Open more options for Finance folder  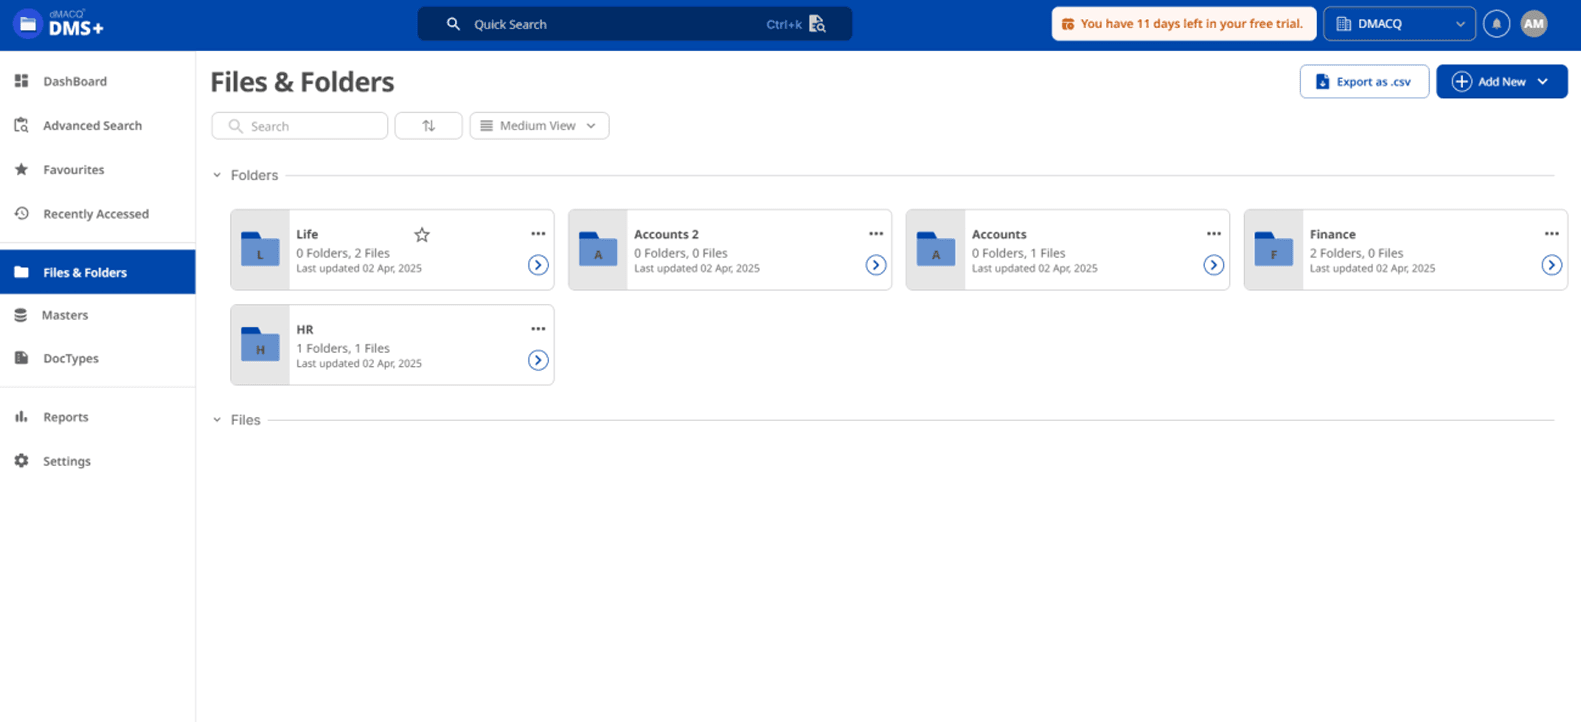(1552, 234)
